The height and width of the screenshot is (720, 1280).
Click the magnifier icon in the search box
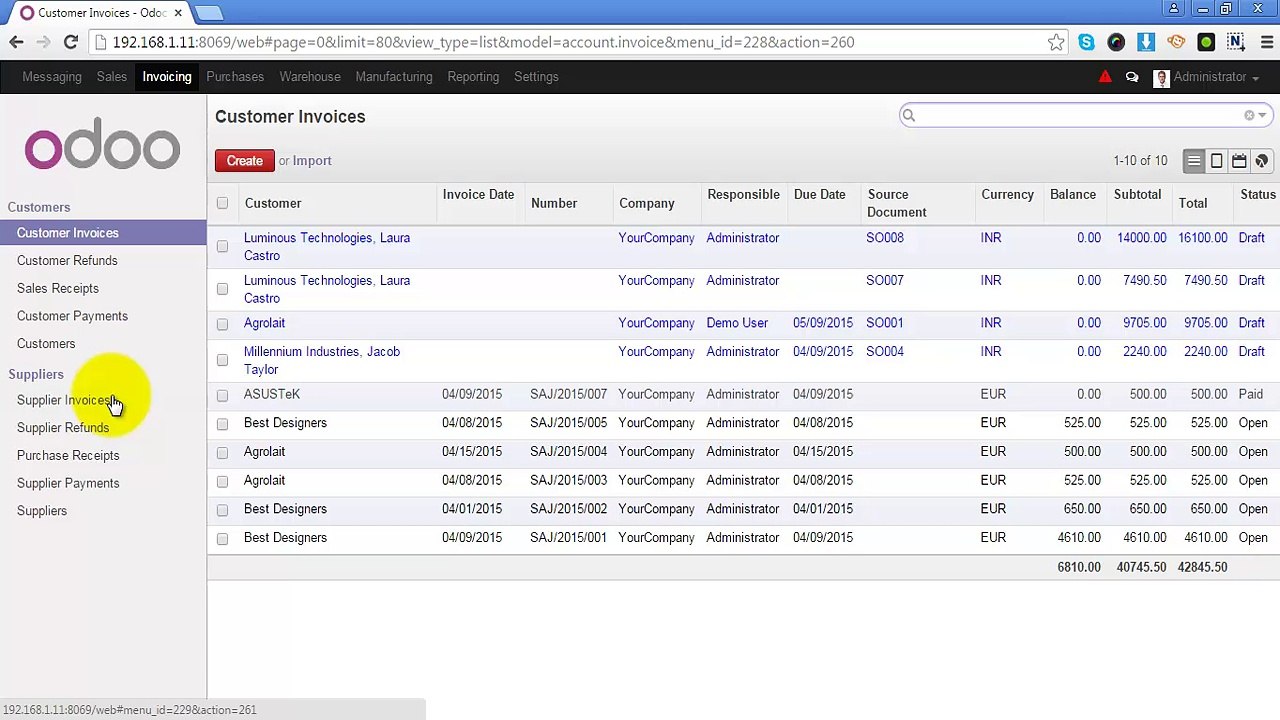[x=909, y=116]
